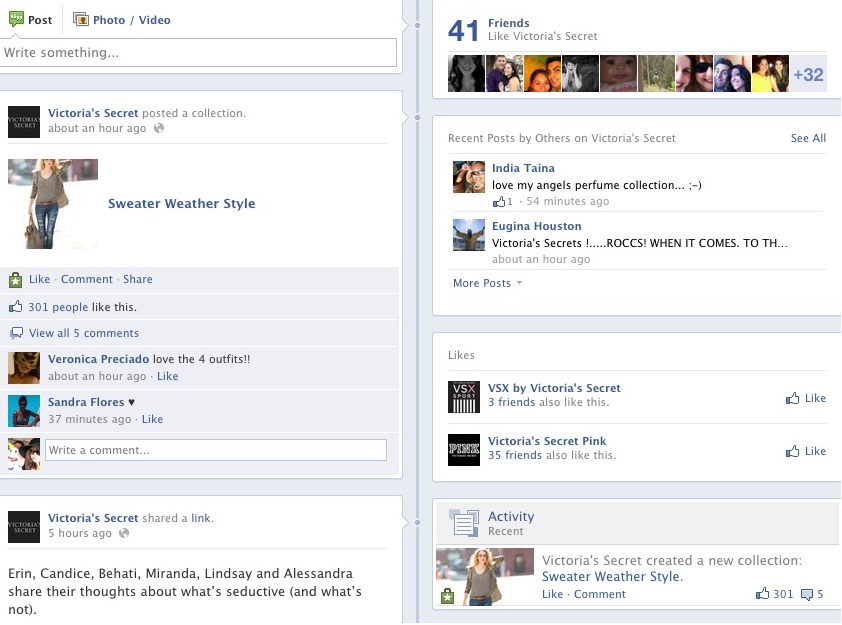Image resolution: width=842 pixels, height=625 pixels.
Task: Click Comment on the collection post
Action: coord(86,279)
